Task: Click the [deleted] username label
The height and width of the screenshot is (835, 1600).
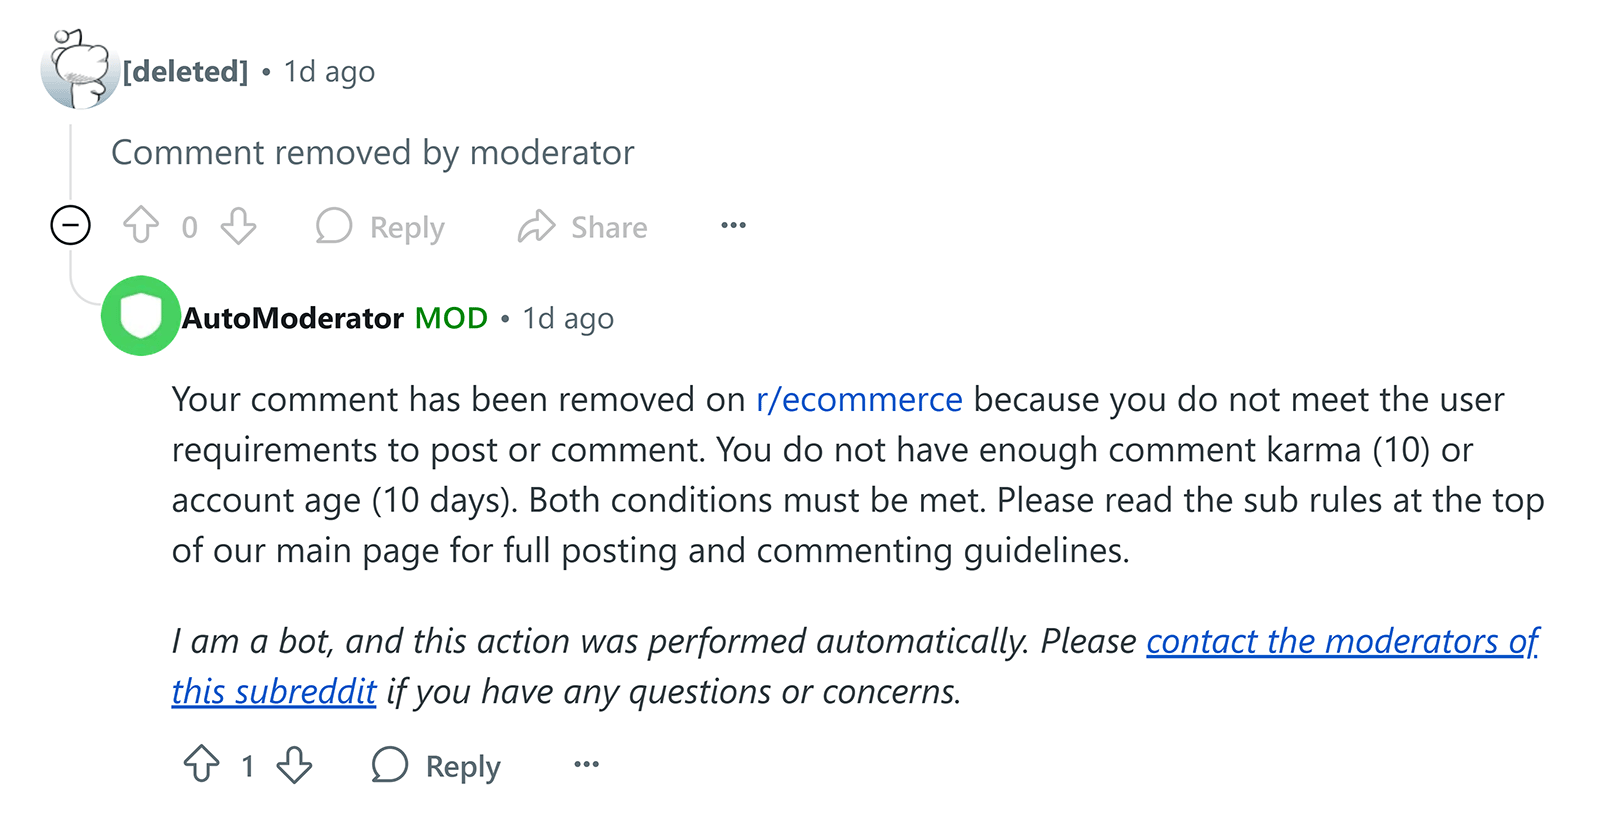Action: click(x=186, y=71)
